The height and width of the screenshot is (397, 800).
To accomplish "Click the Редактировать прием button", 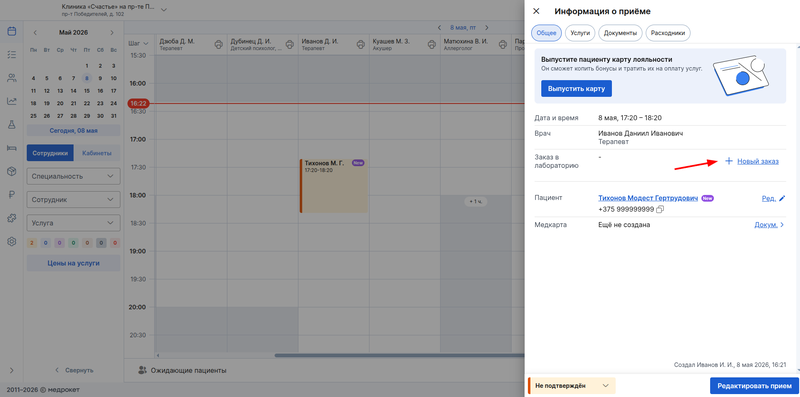I will coord(754,386).
